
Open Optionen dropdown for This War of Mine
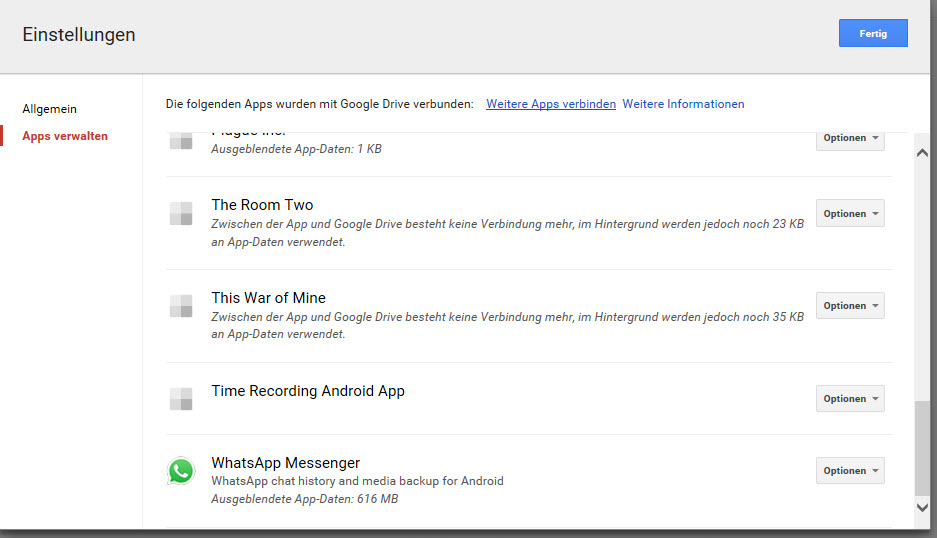(x=850, y=305)
